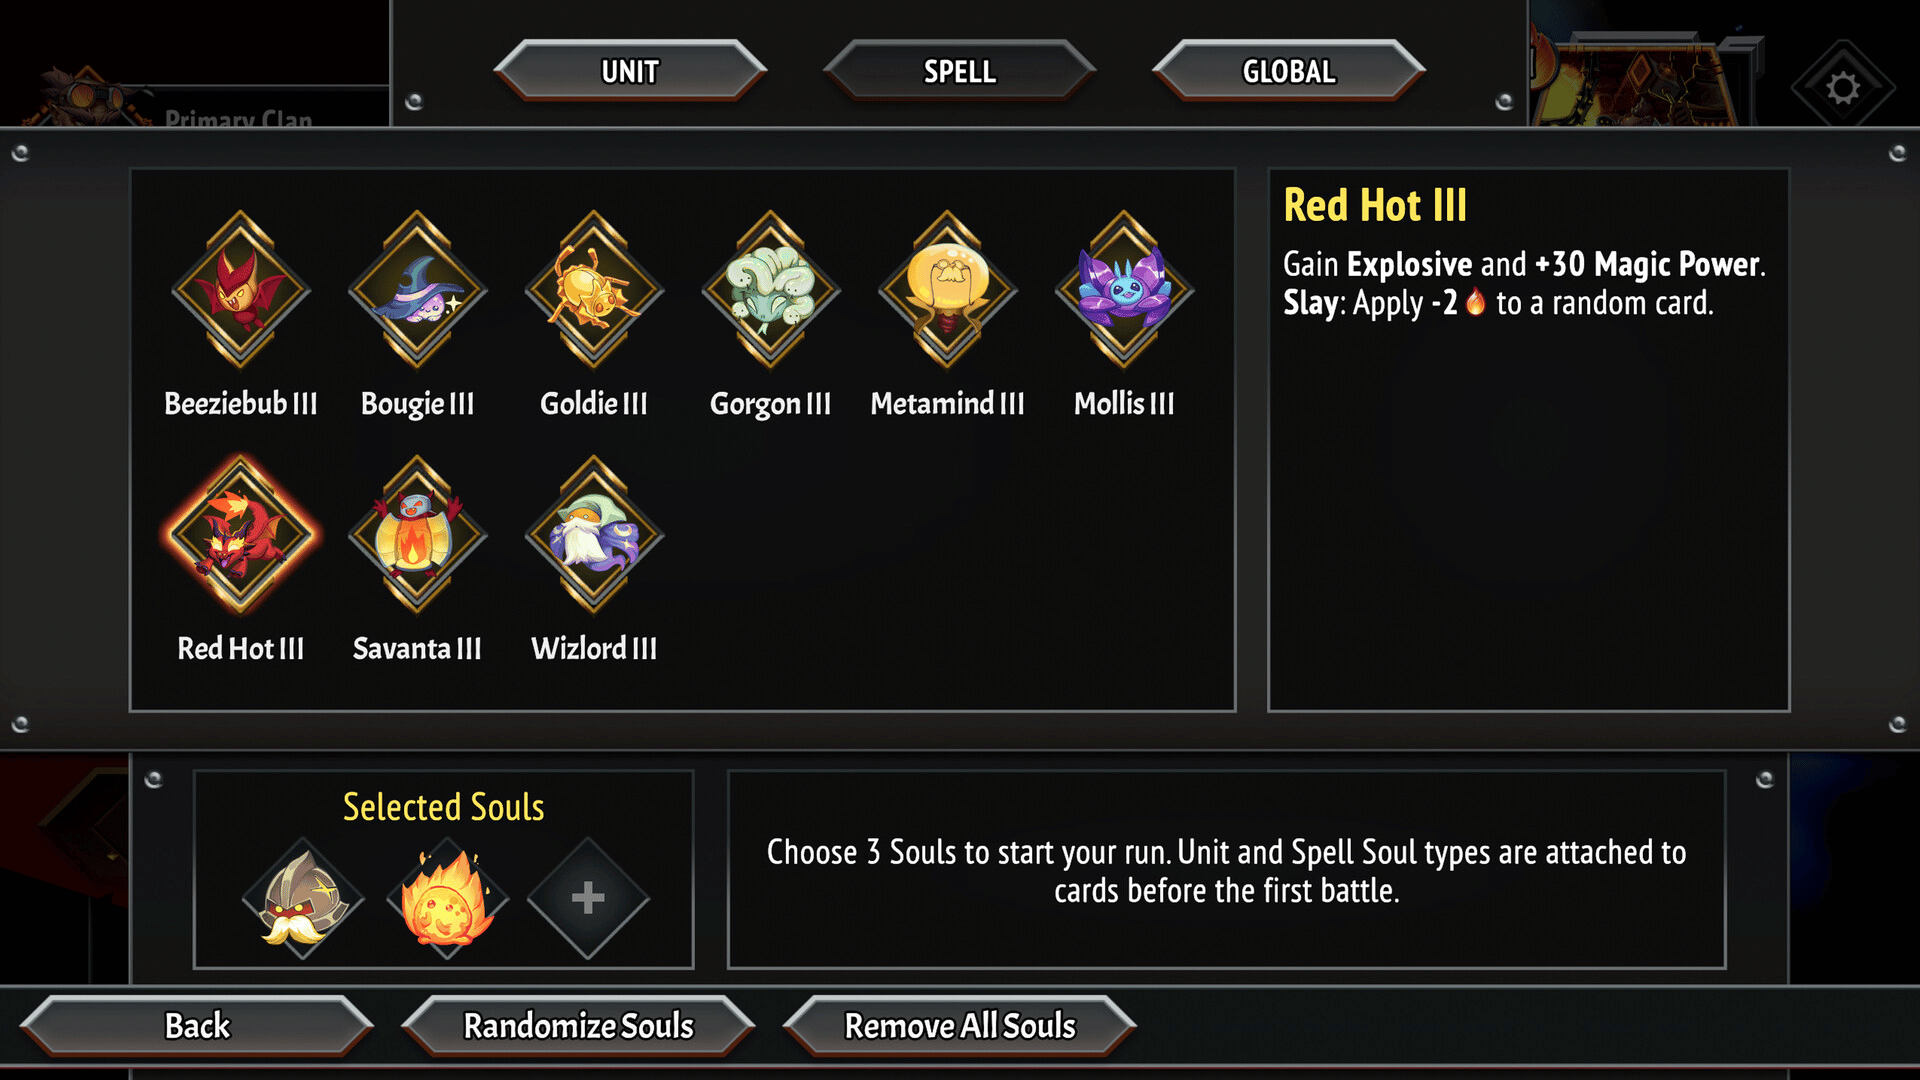Select the Gorgon III soul icon
This screenshot has width=1920, height=1080.
770,290
